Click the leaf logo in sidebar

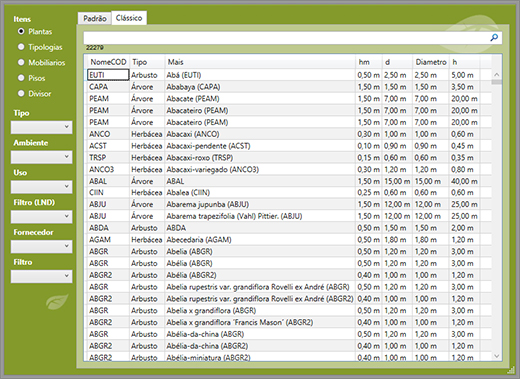[57, 301]
